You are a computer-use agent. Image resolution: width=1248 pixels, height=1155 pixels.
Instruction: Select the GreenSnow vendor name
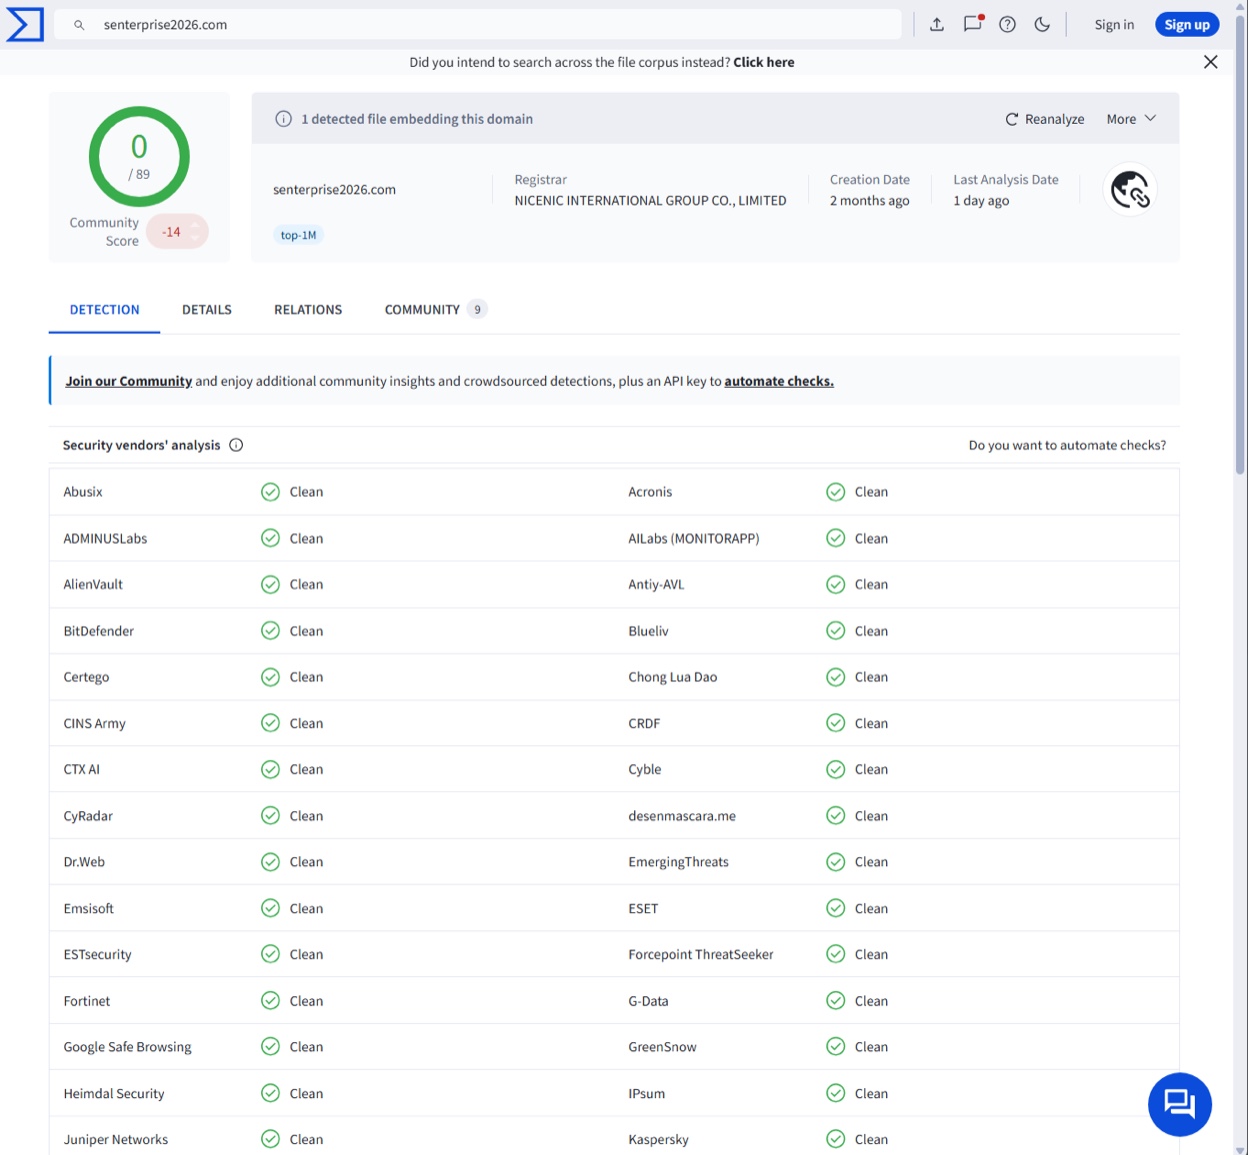click(663, 1047)
